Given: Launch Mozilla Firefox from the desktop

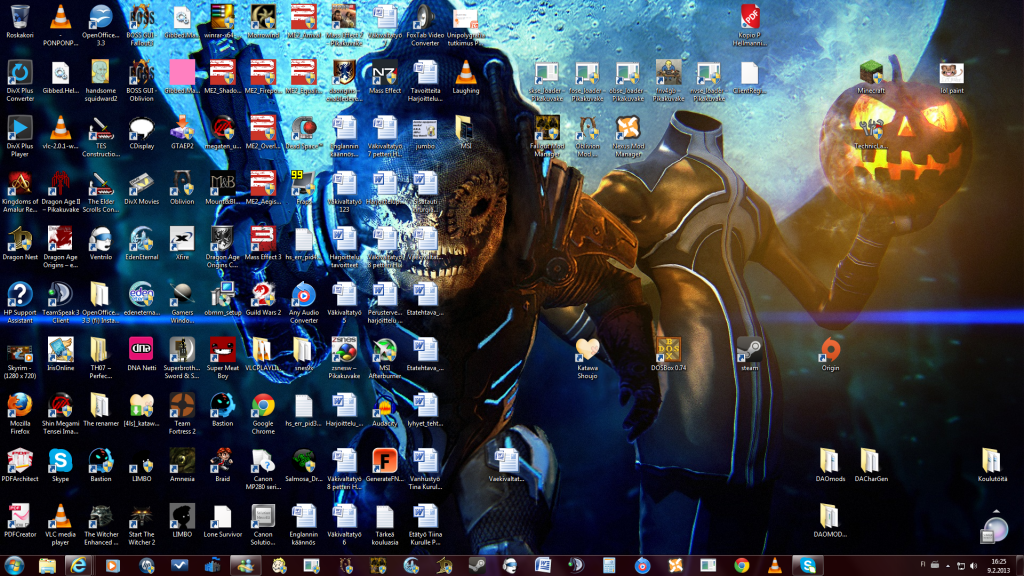Looking at the screenshot, I should coord(19,405).
